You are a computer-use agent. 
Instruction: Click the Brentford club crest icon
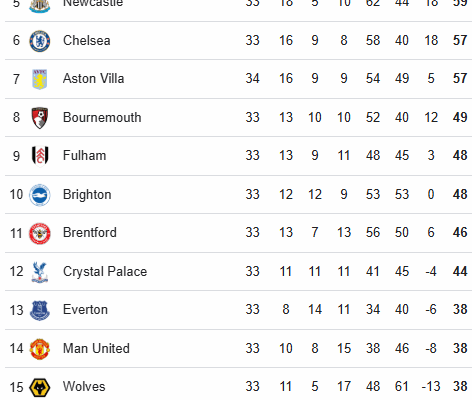click(40, 234)
